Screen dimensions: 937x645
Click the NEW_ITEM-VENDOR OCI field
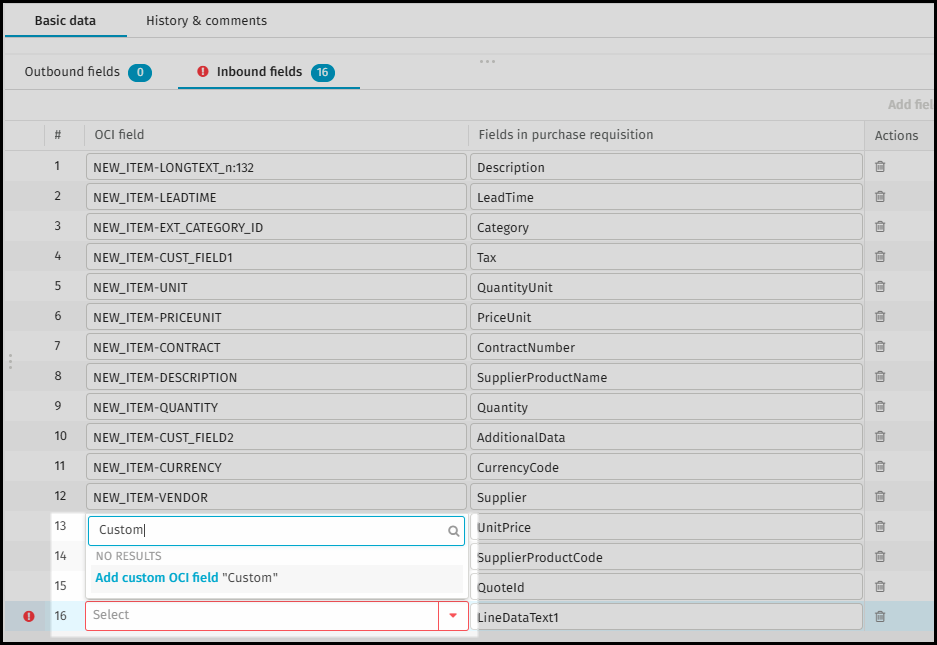click(x=276, y=497)
